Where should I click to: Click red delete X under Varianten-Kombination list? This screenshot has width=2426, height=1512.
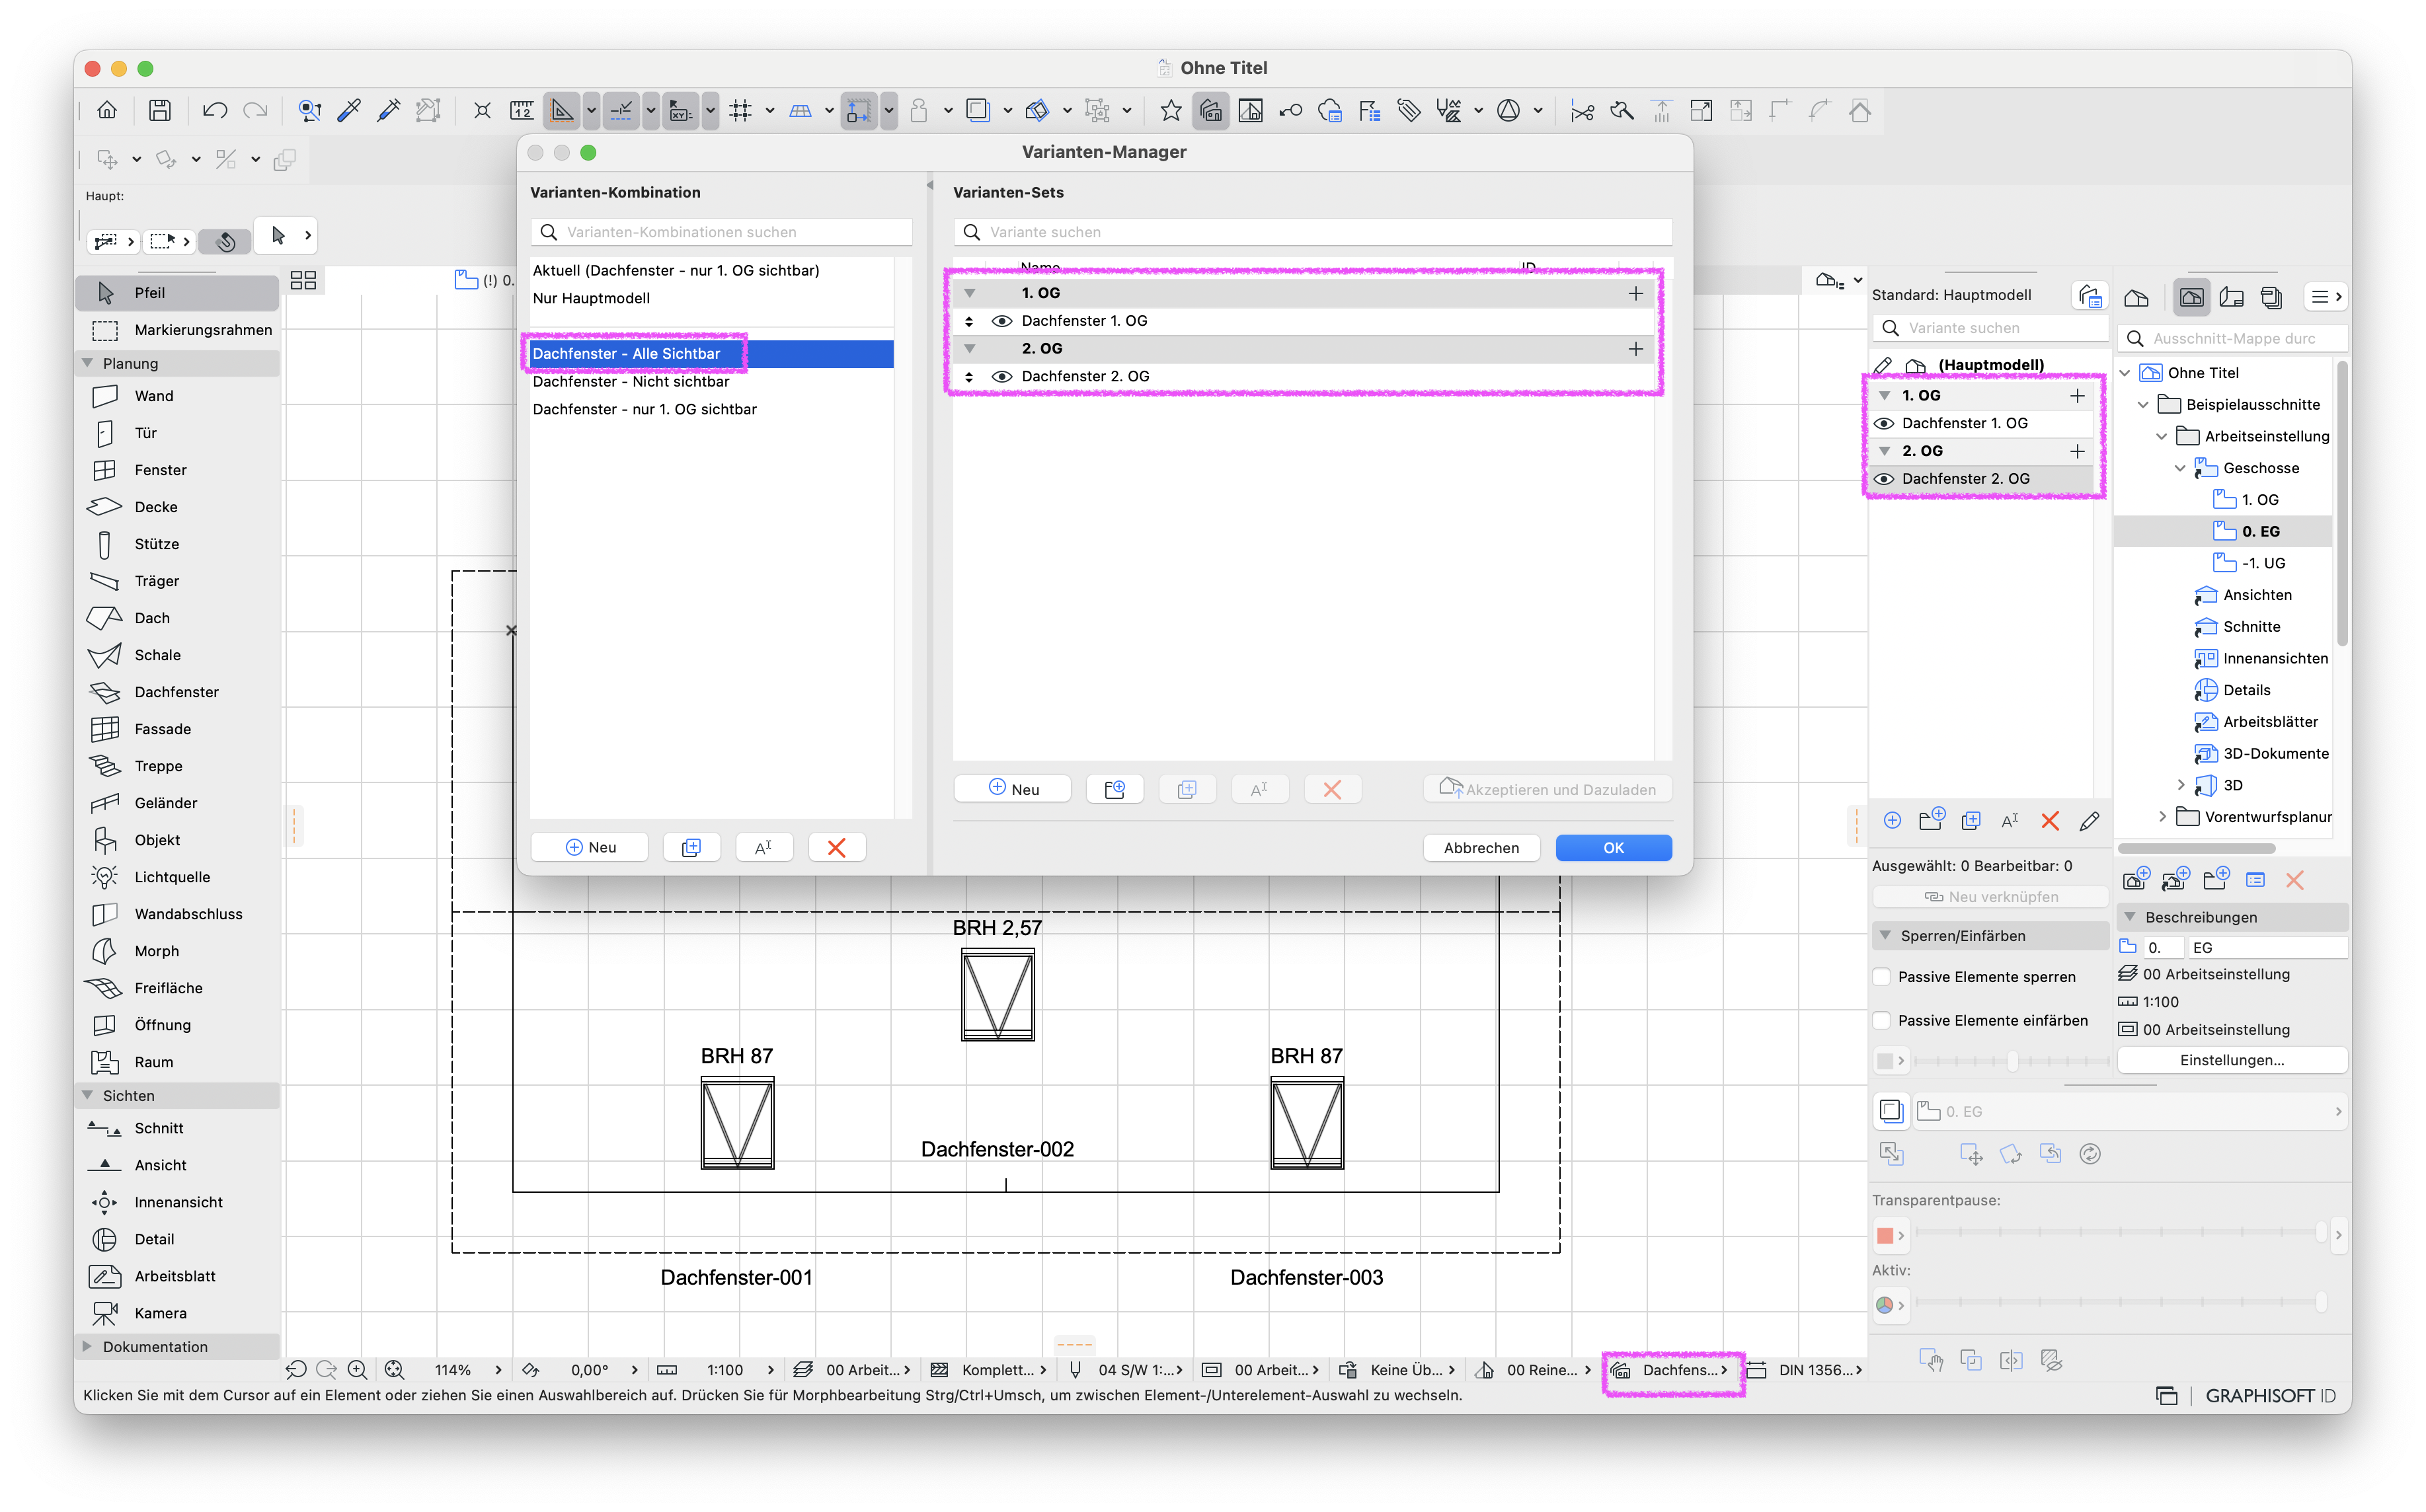click(x=837, y=848)
